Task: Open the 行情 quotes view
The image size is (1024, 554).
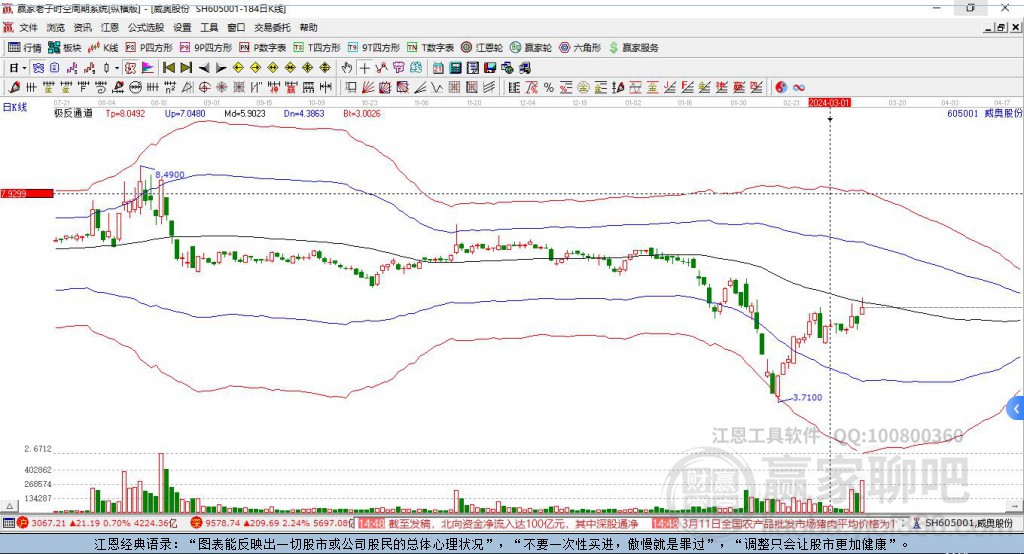Action: point(24,48)
